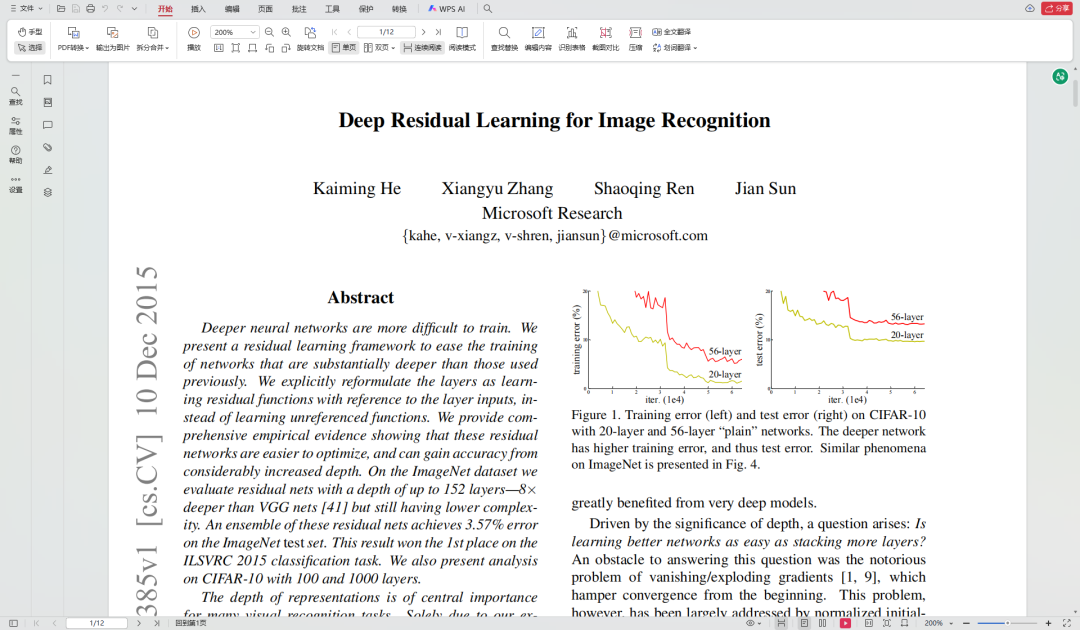Image resolution: width=1080 pixels, height=630 pixels.
Task: Click the red 分享 share button
Action: tap(1056, 8)
